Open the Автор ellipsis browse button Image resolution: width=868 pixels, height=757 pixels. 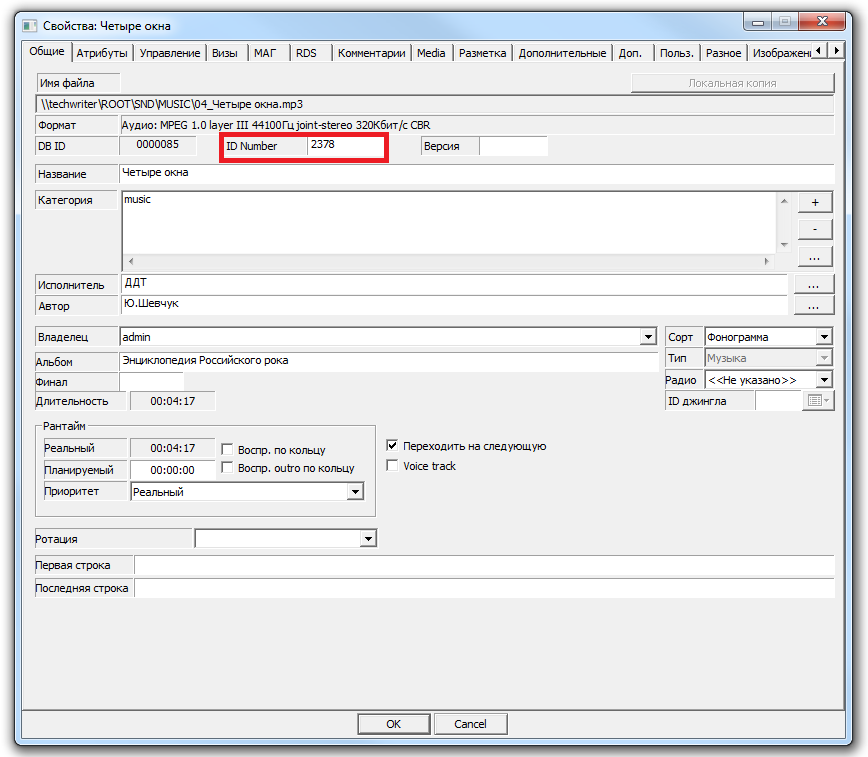pos(814,306)
